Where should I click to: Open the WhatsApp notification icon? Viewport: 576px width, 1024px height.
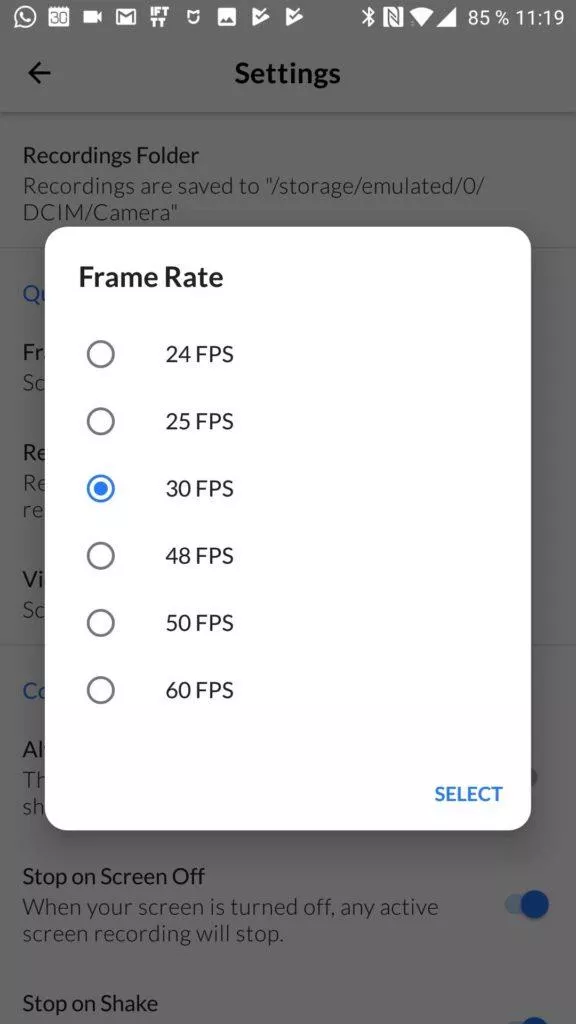coord(25,17)
